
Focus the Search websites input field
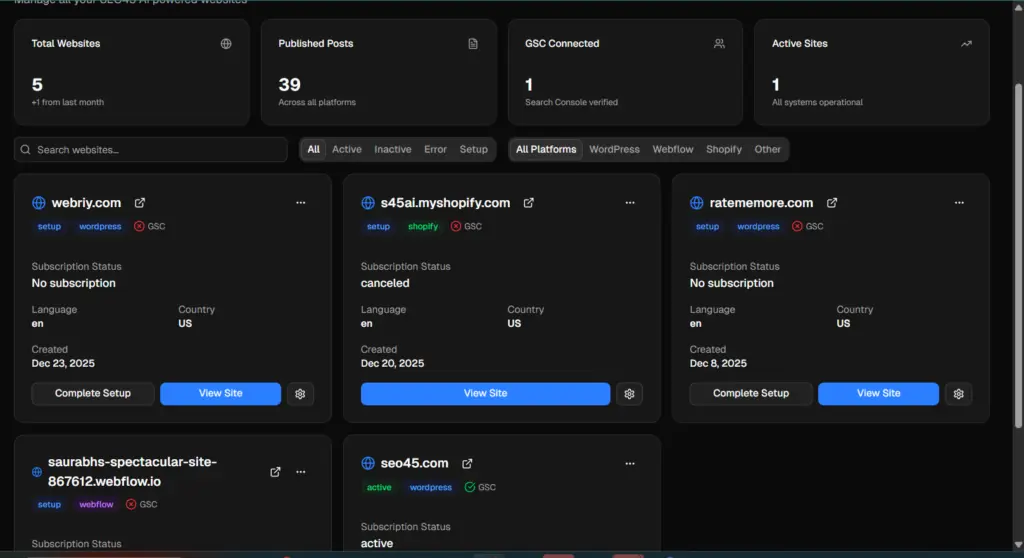tap(151, 150)
